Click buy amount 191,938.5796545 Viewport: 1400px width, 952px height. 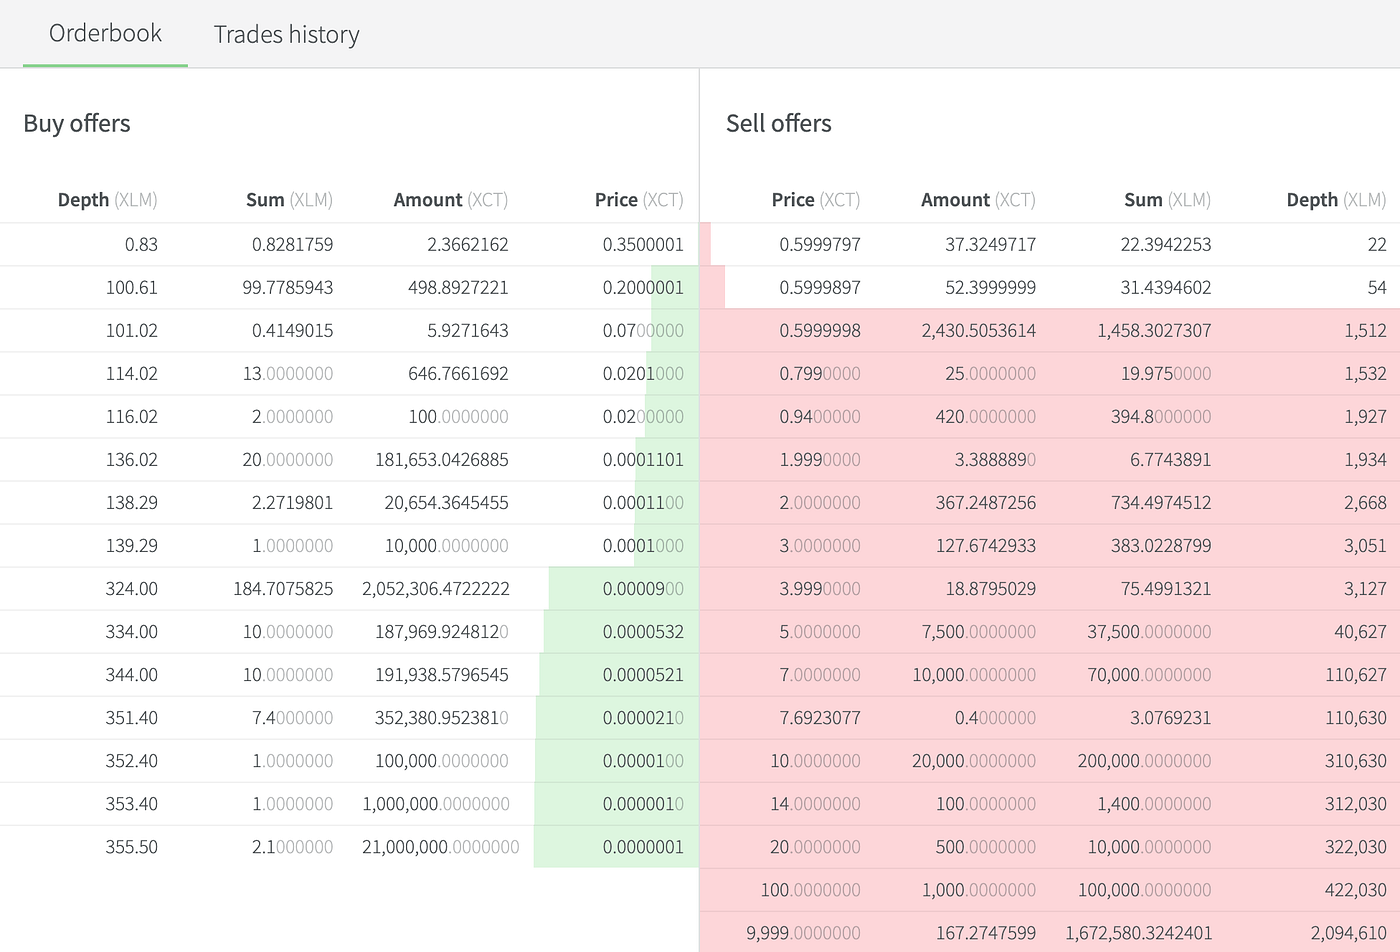442,674
